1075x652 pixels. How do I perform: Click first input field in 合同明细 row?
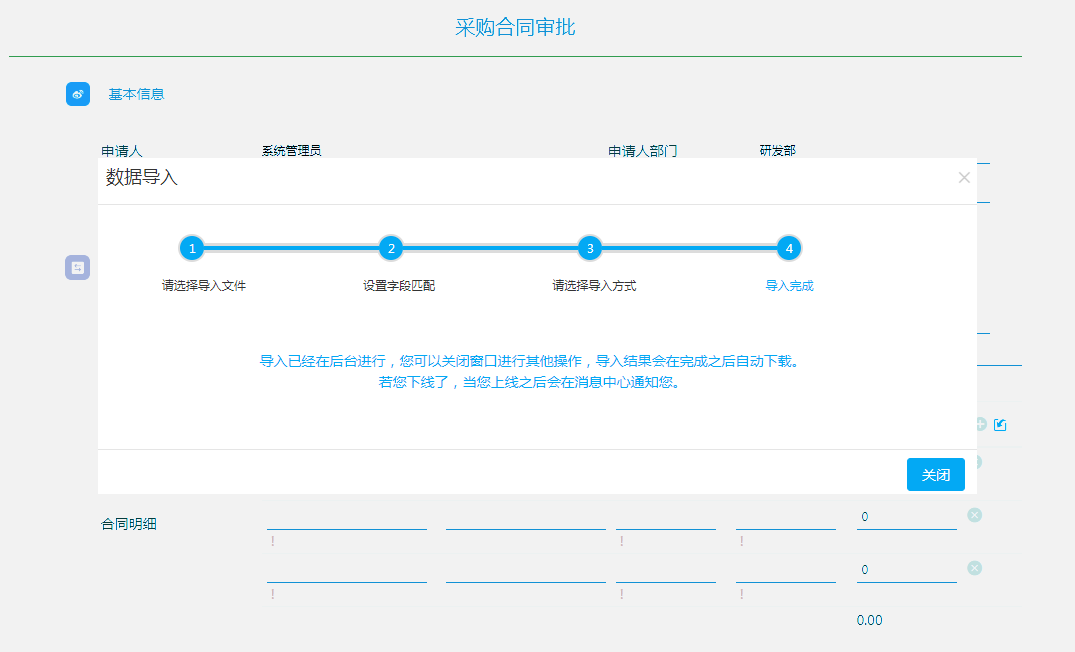coord(346,518)
